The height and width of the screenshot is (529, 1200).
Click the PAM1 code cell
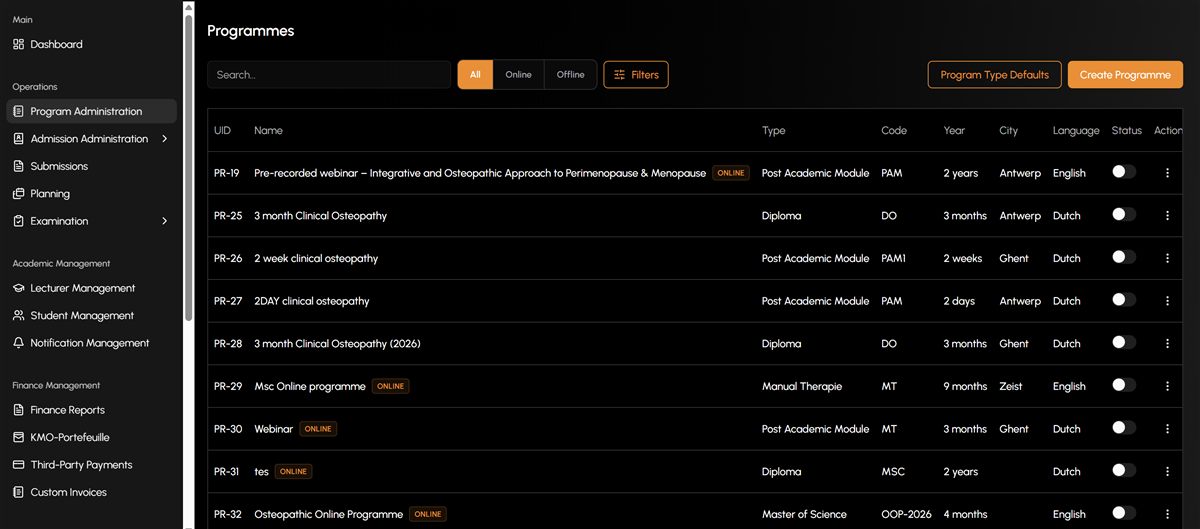894,258
